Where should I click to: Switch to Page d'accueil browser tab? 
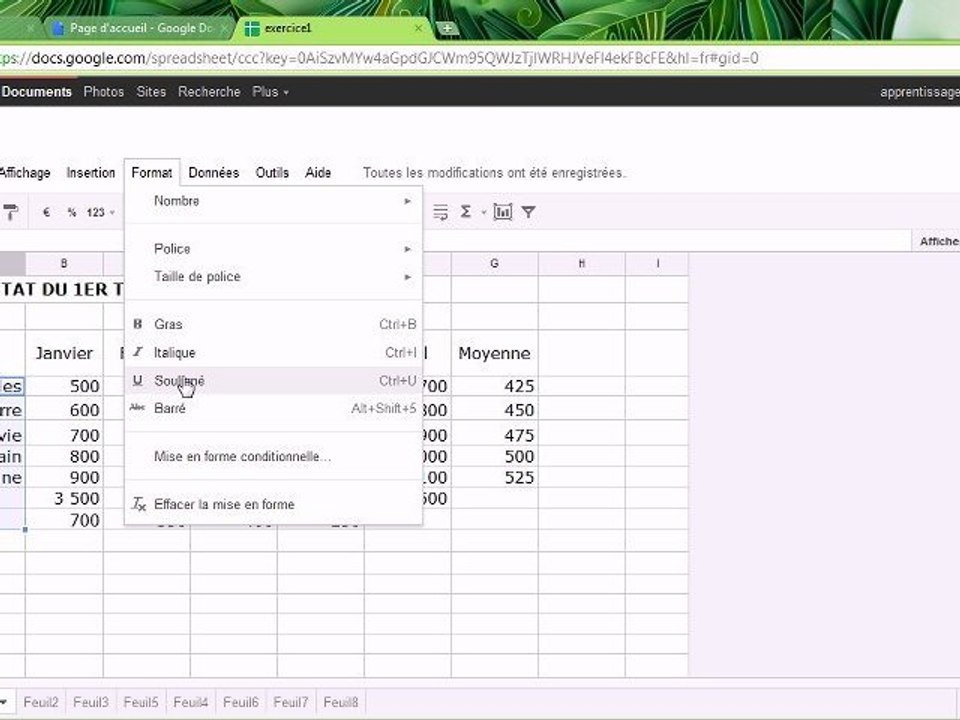[140, 28]
